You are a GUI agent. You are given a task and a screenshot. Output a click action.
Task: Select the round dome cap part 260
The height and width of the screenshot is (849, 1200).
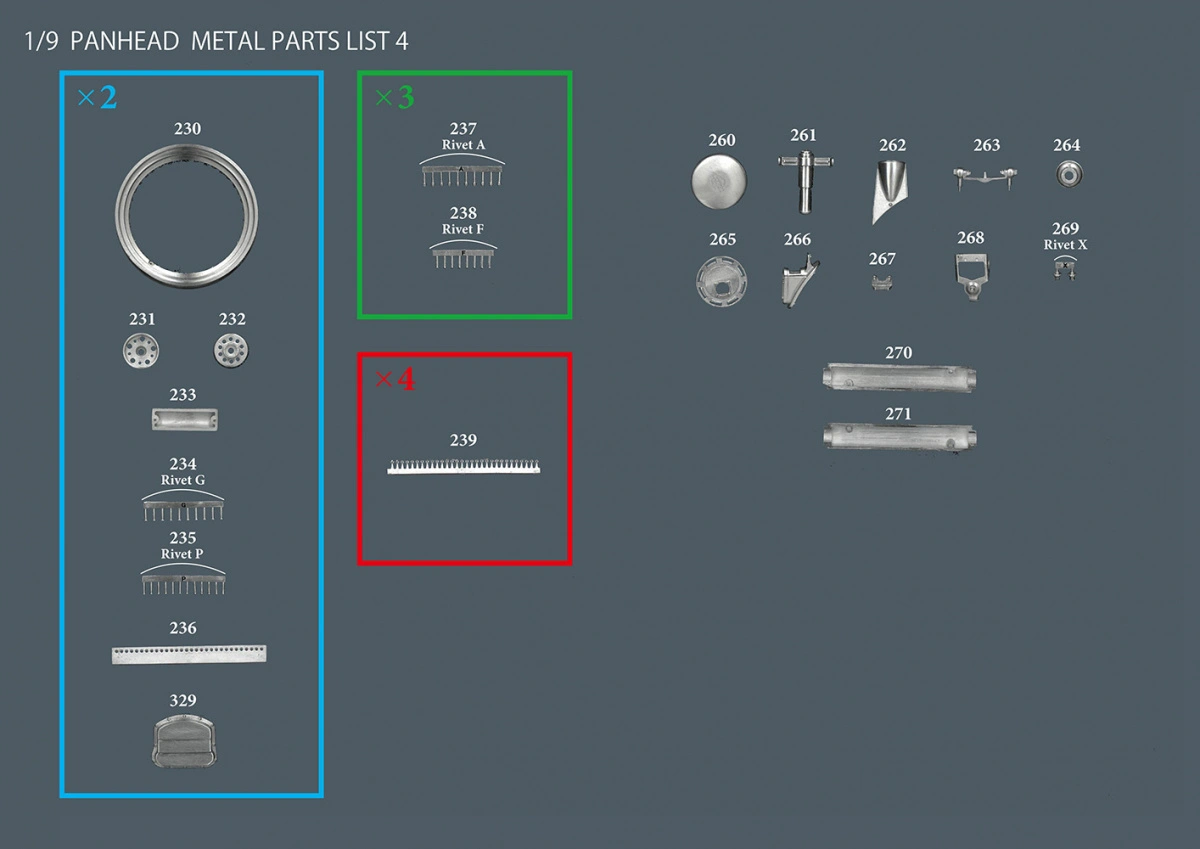pyautogui.click(x=718, y=180)
